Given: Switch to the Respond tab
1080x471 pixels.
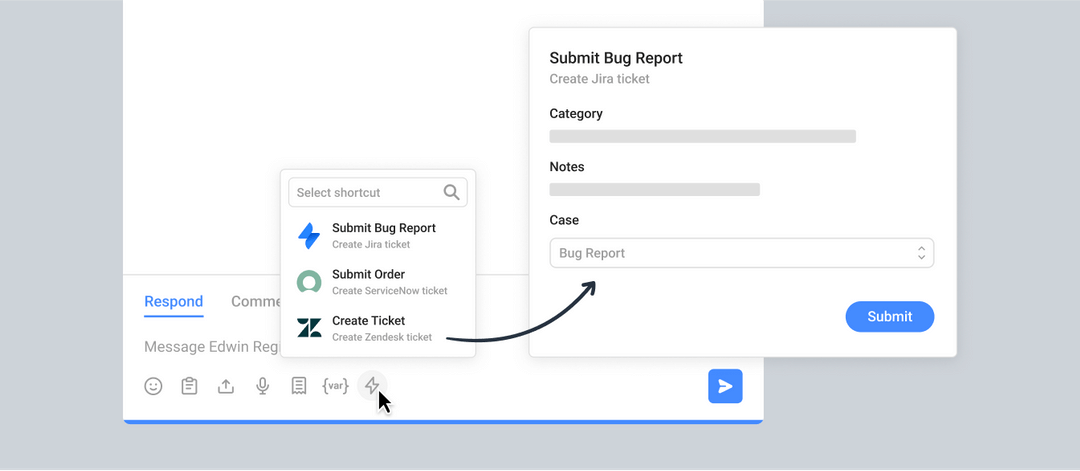Looking at the screenshot, I should click(x=173, y=302).
